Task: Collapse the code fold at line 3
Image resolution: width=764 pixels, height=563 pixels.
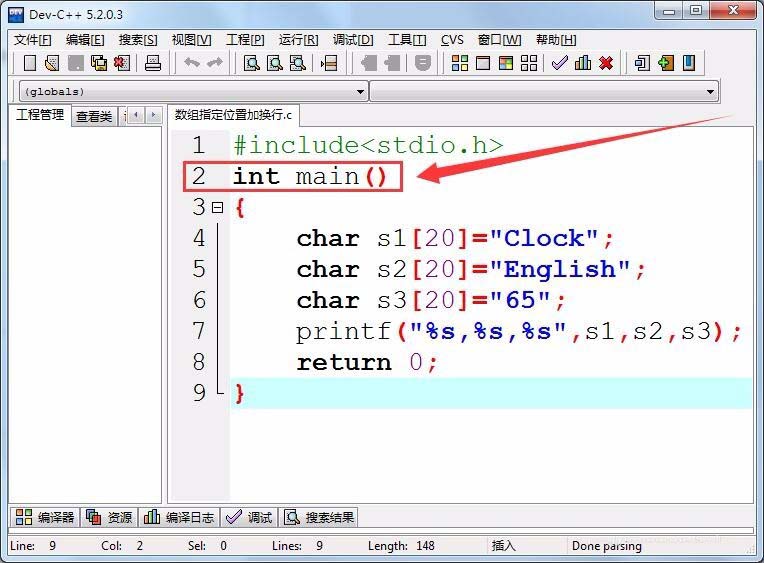Action: tap(217, 208)
